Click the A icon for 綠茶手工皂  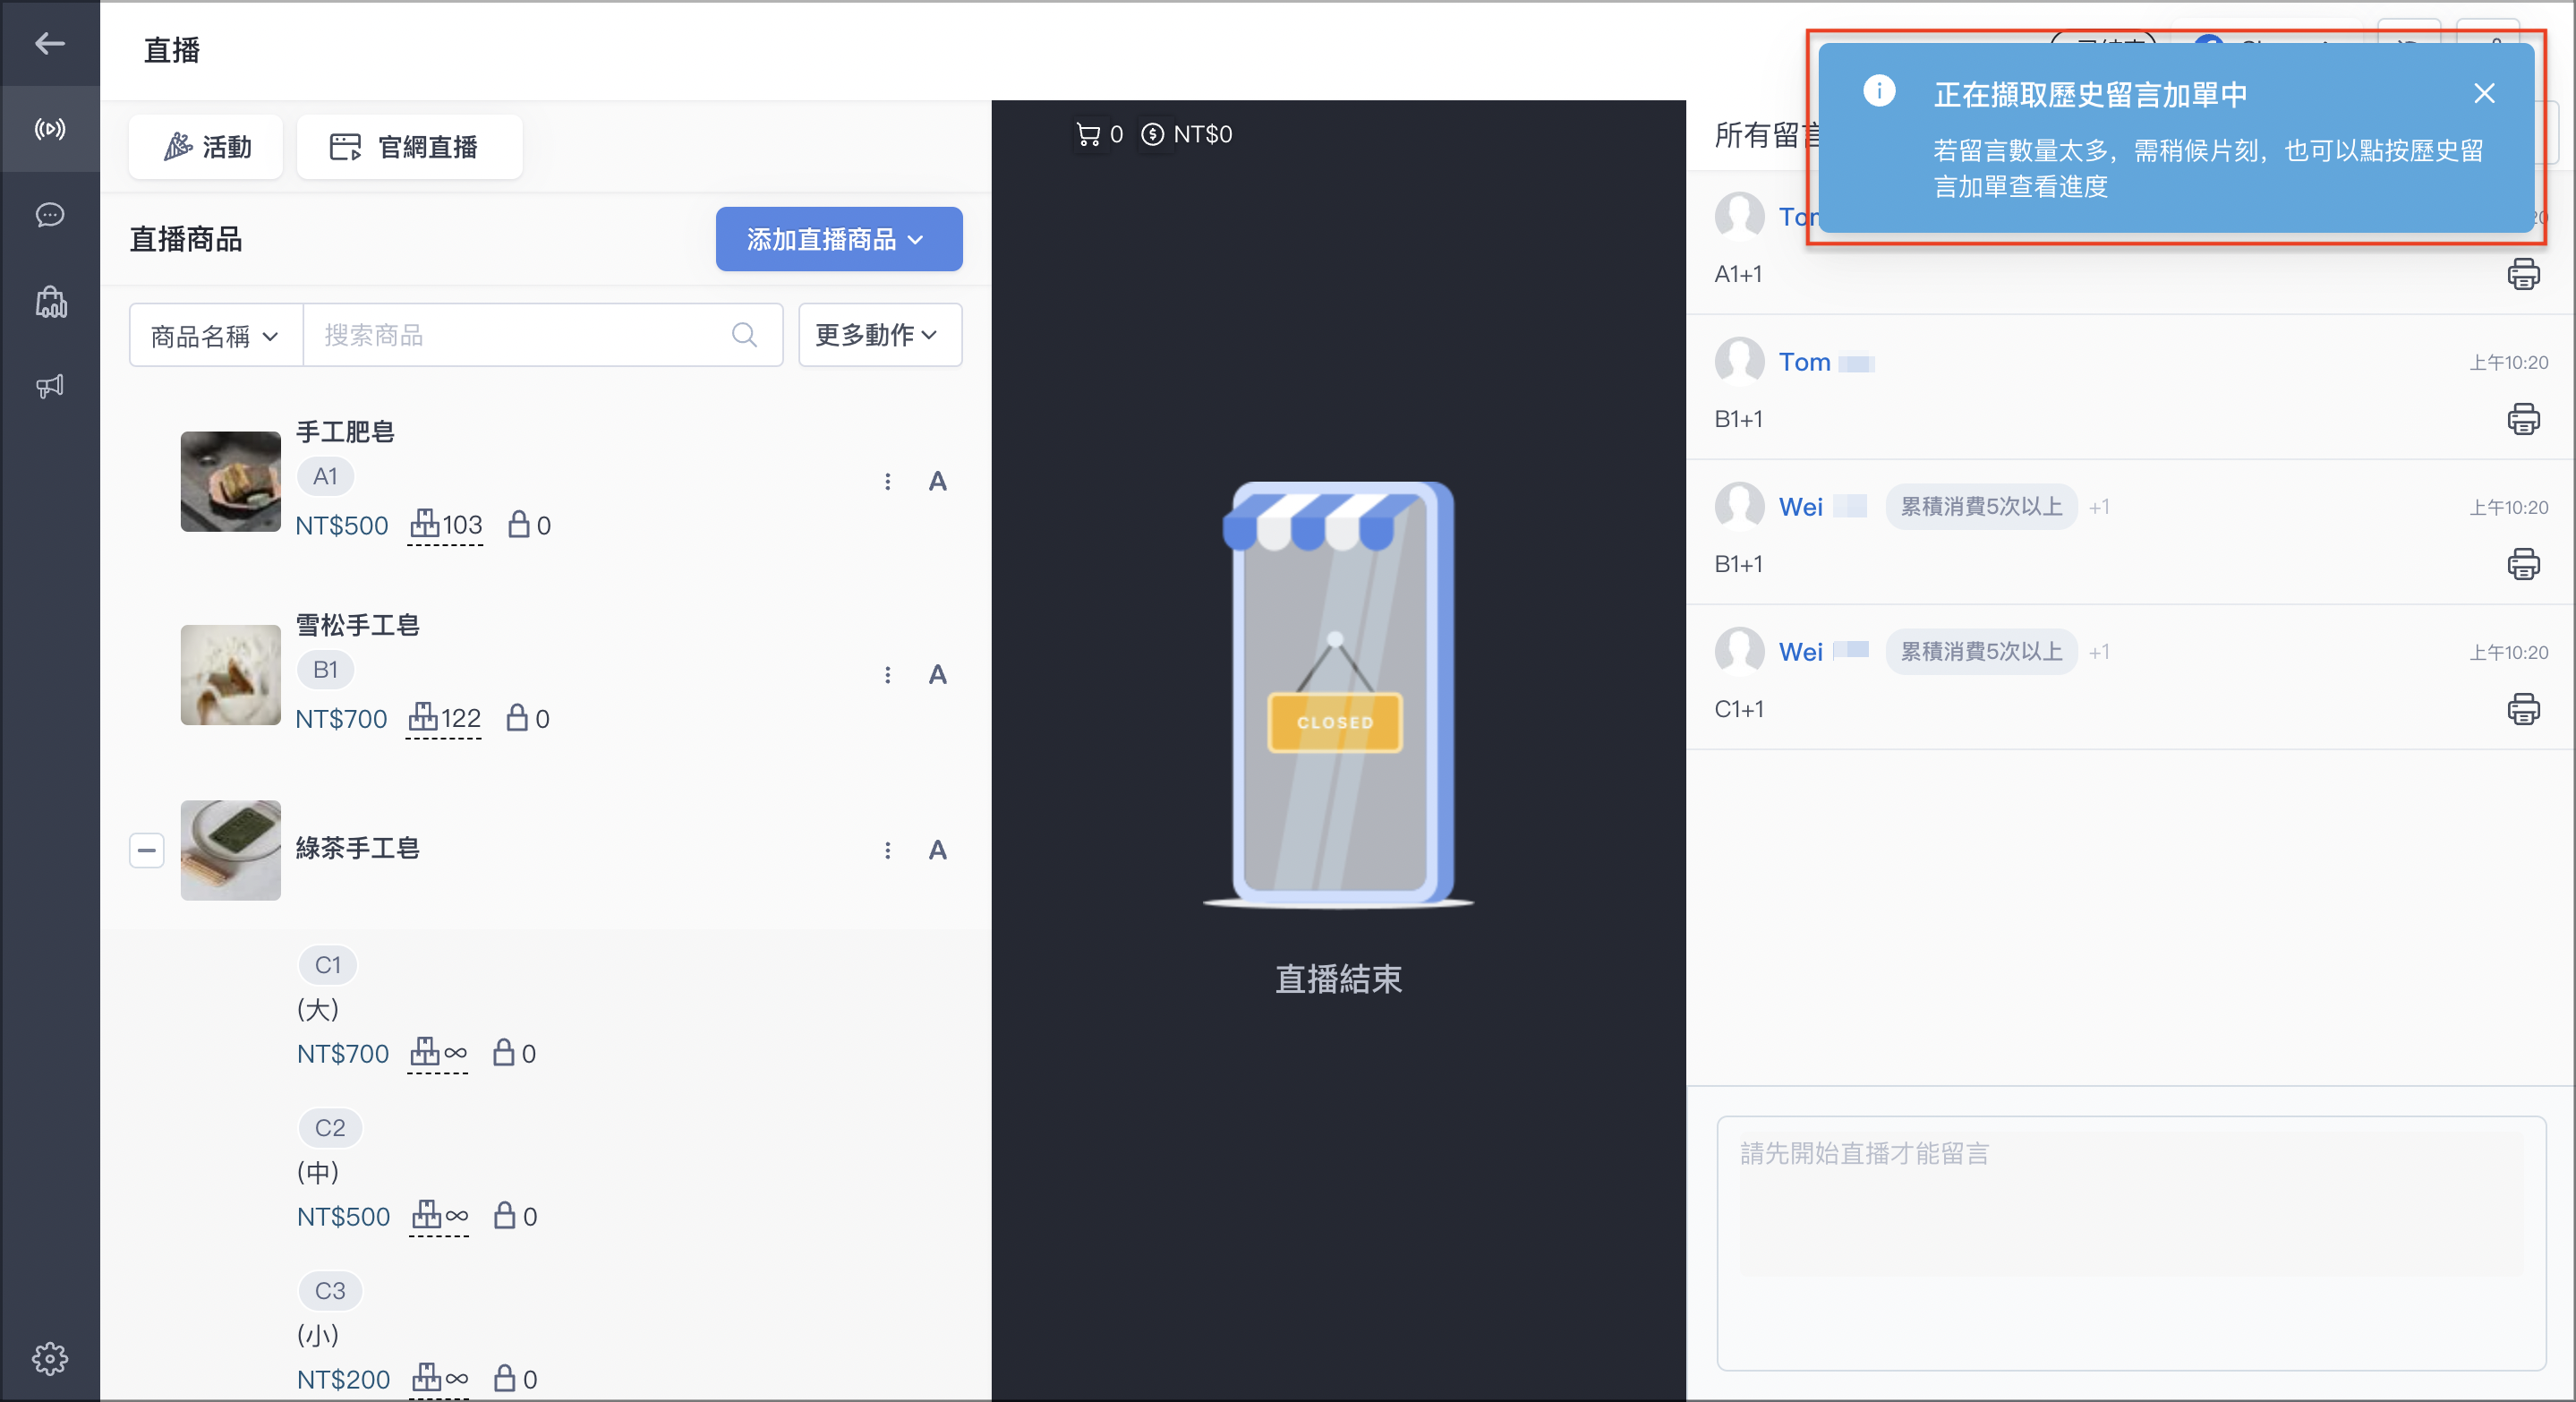pyautogui.click(x=937, y=850)
